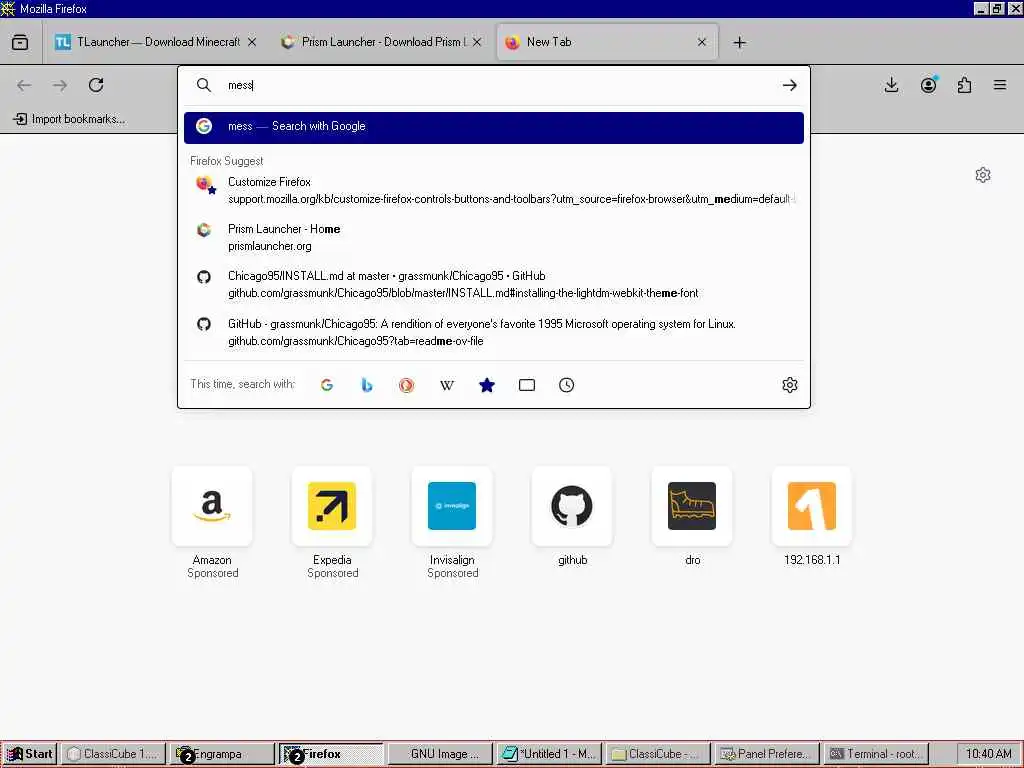Open the Start menu
The width and height of the screenshot is (1024, 768).
(x=30, y=754)
